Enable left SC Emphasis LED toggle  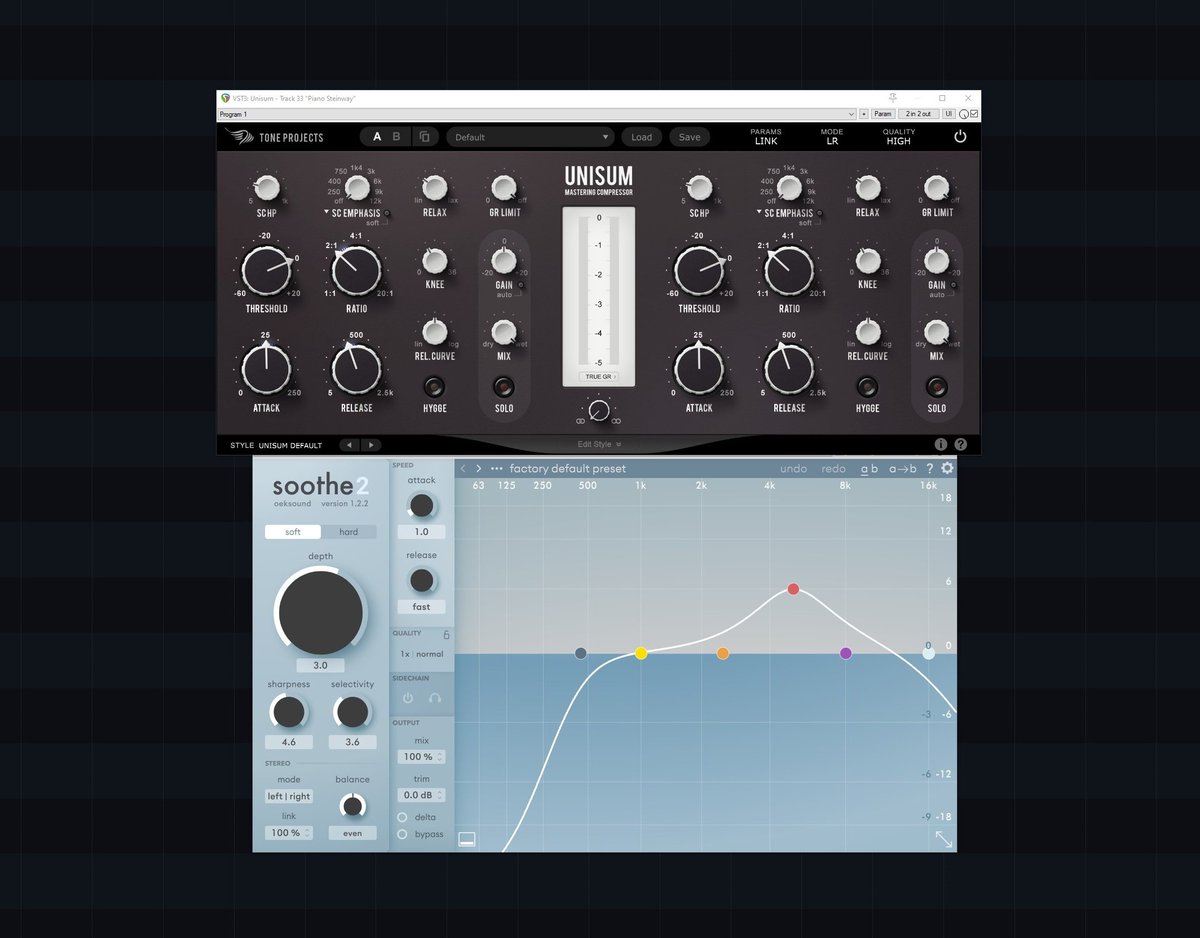point(387,213)
